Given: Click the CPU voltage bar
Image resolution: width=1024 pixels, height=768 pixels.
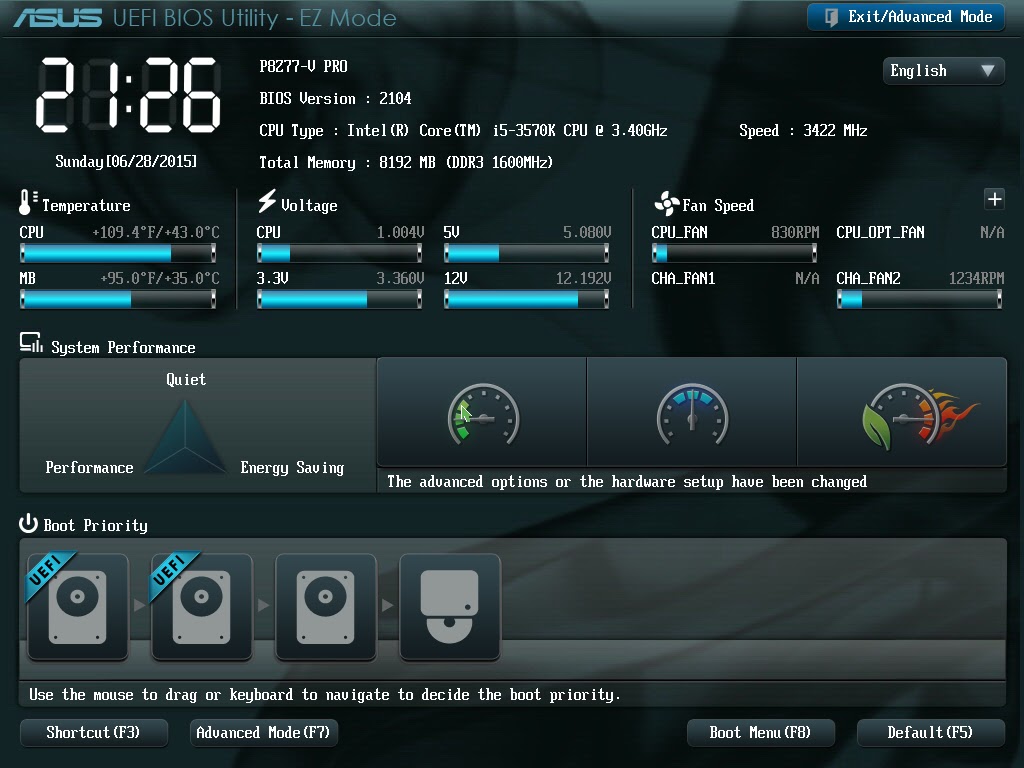Looking at the screenshot, I should click(x=340, y=253).
